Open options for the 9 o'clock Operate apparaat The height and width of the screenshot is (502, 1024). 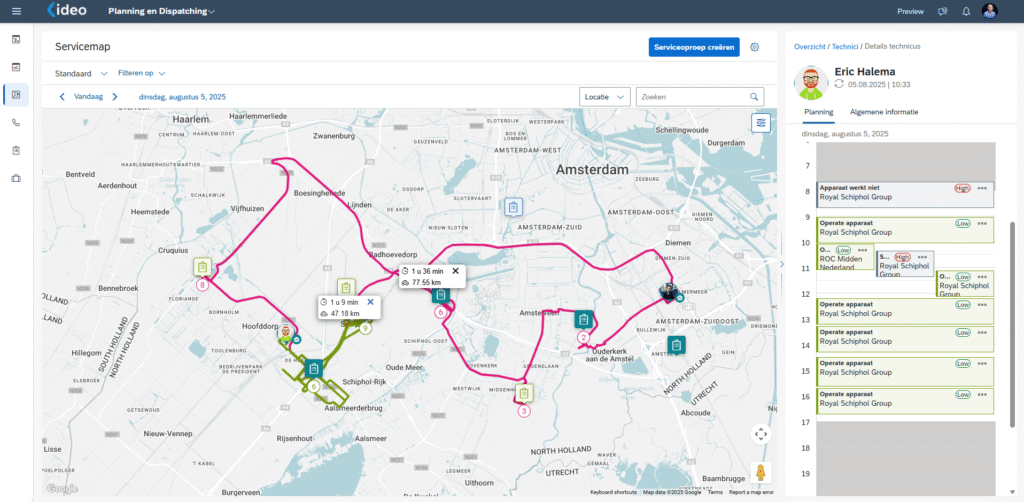[x=982, y=223]
